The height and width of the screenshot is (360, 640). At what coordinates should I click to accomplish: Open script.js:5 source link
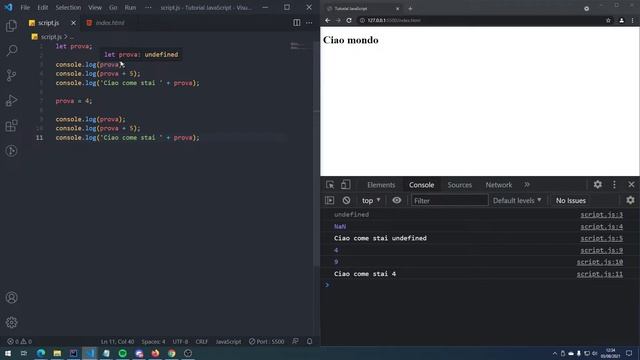click(602, 238)
